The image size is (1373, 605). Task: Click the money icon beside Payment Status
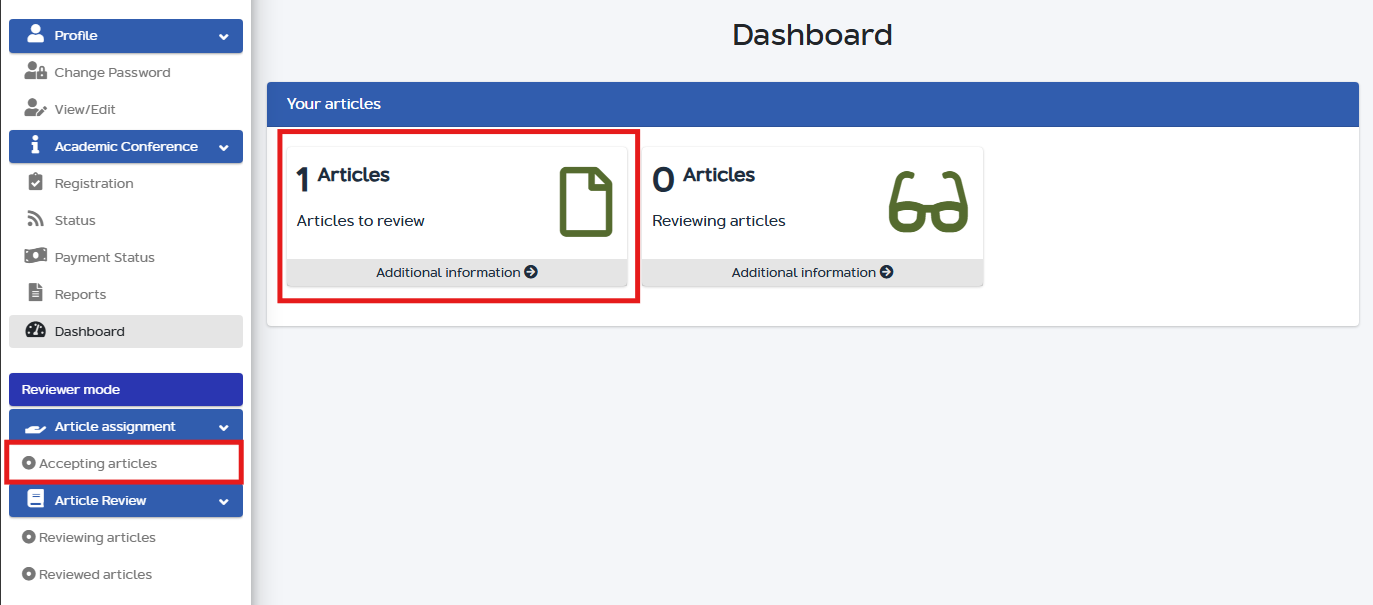[x=36, y=257]
